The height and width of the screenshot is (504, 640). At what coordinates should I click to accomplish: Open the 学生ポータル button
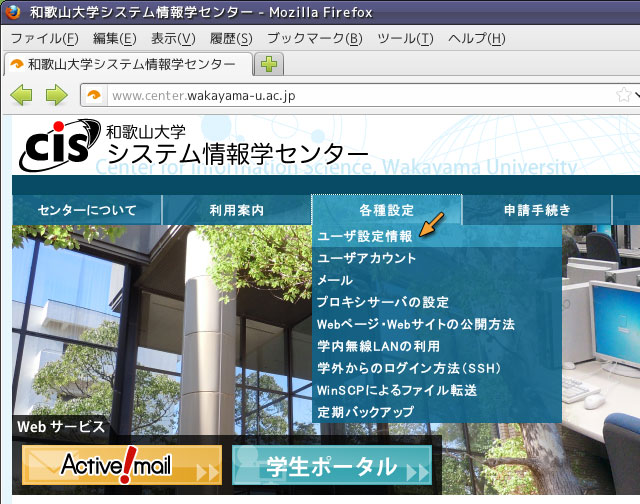point(332,465)
